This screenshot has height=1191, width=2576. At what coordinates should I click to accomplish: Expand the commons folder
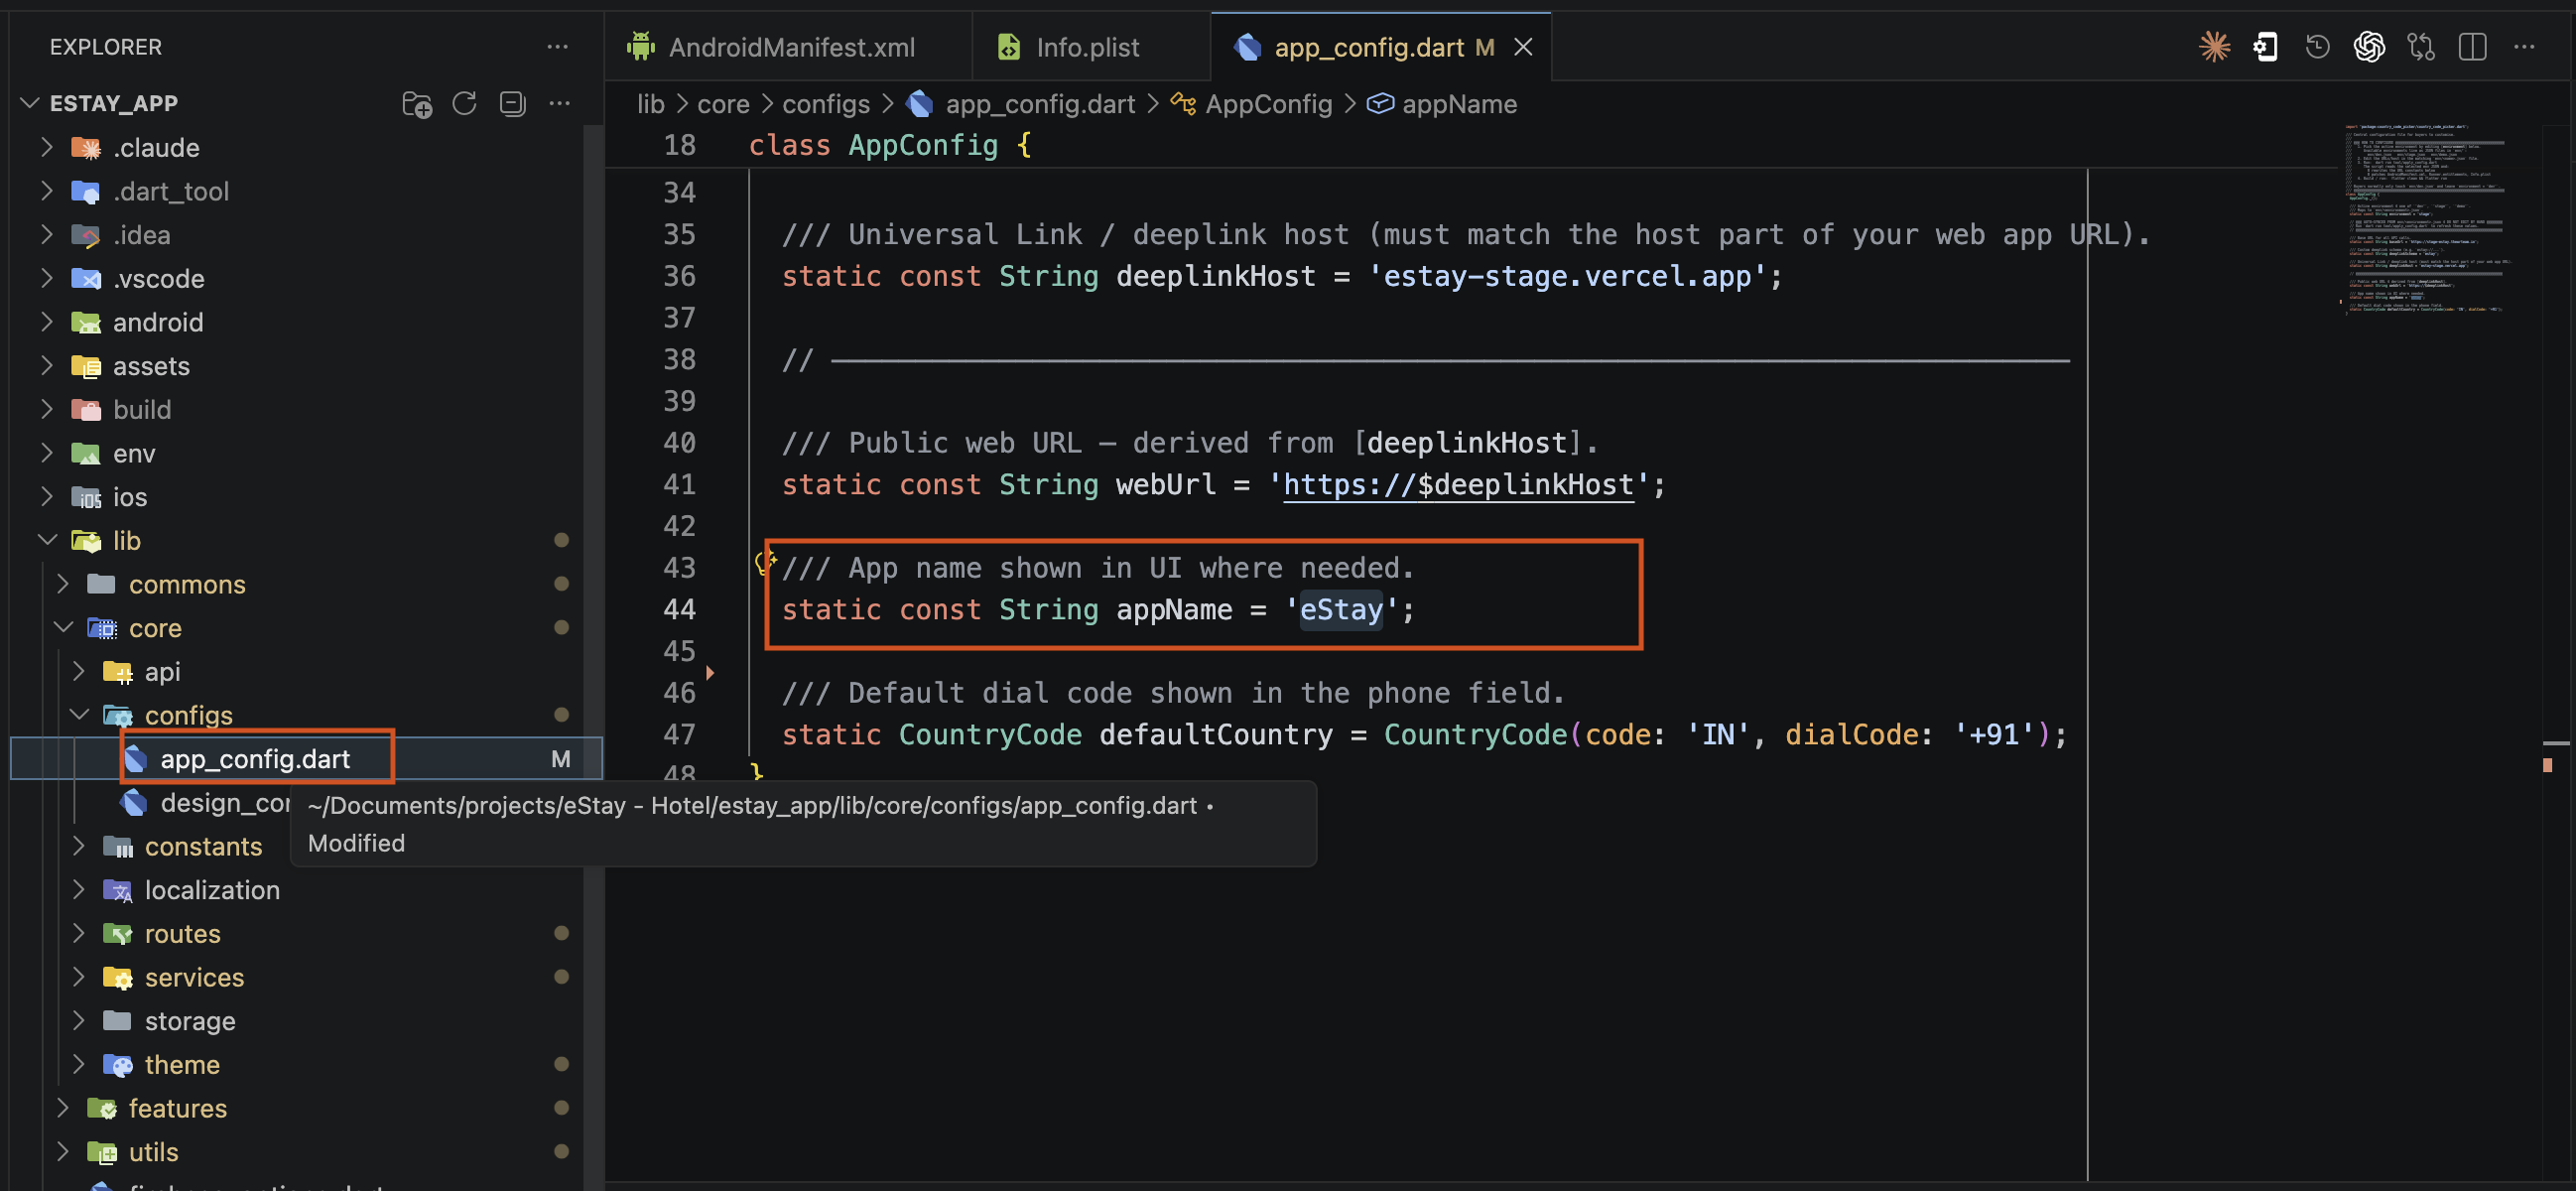coord(62,584)
